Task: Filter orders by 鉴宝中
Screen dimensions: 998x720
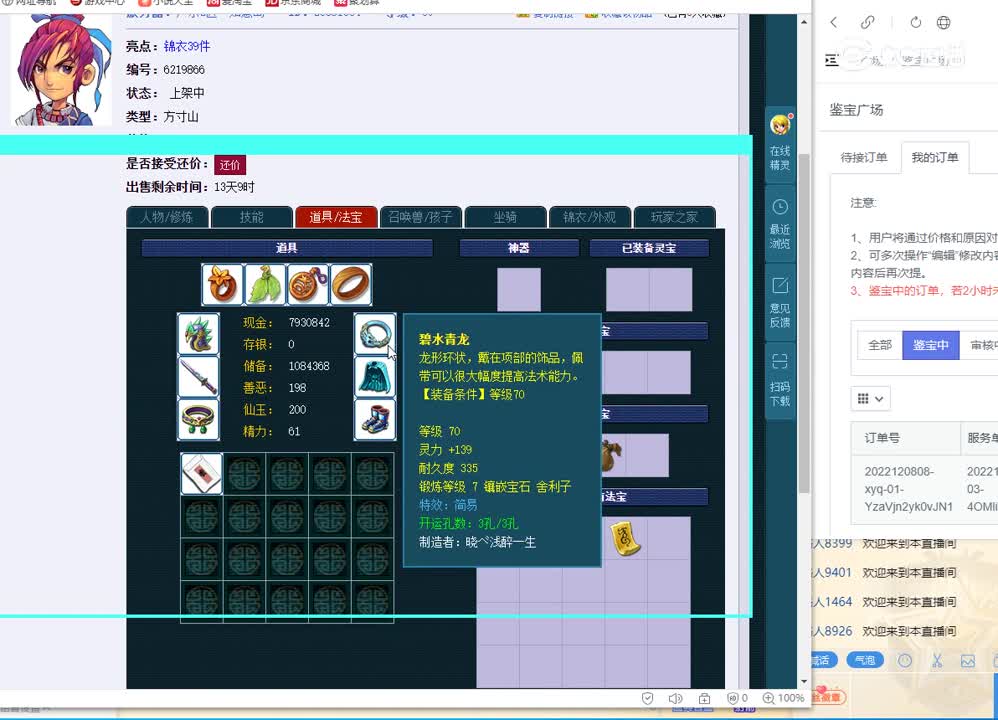Action: pos(931,345)
